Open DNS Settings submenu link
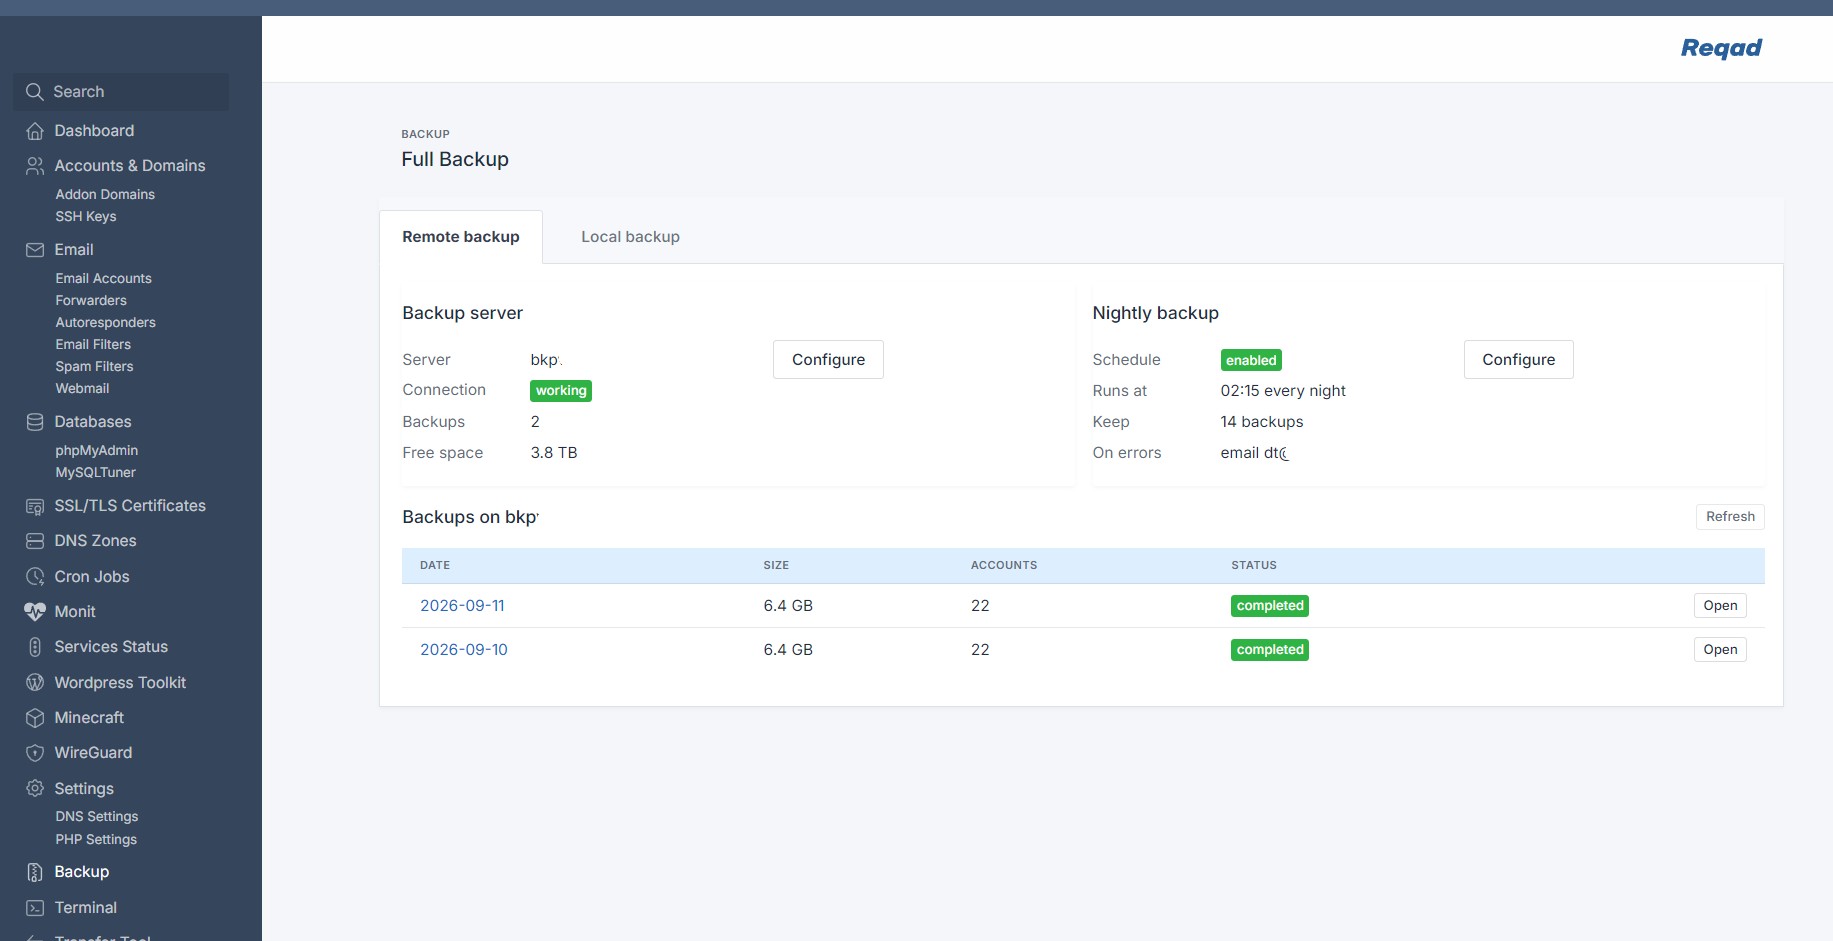Image resolution: width=1833 pixels, height=941 pixels. click(97, 817)
